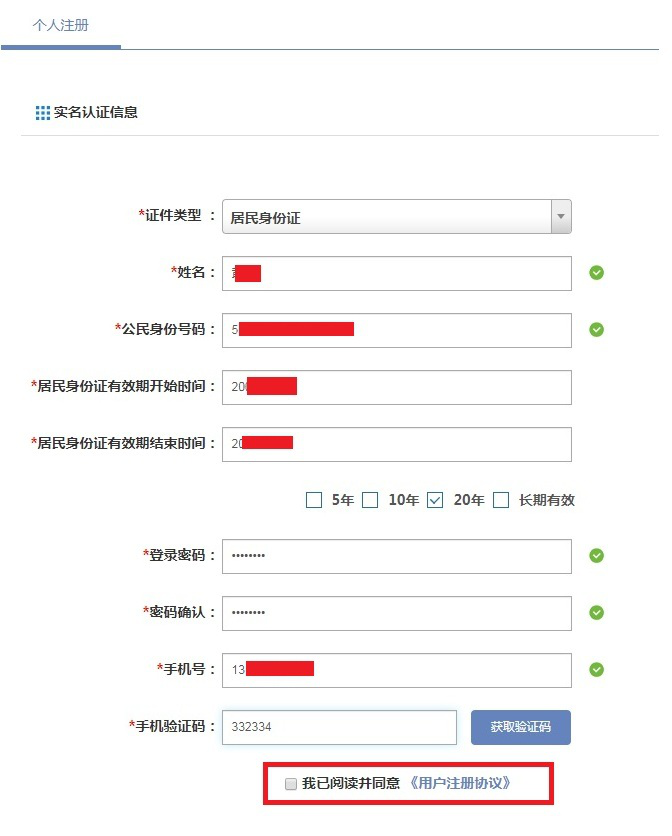Focus the 手机验证码 input field
This screenshot has width=672, height=836.
pyautogui.click(x=339, y=727)
